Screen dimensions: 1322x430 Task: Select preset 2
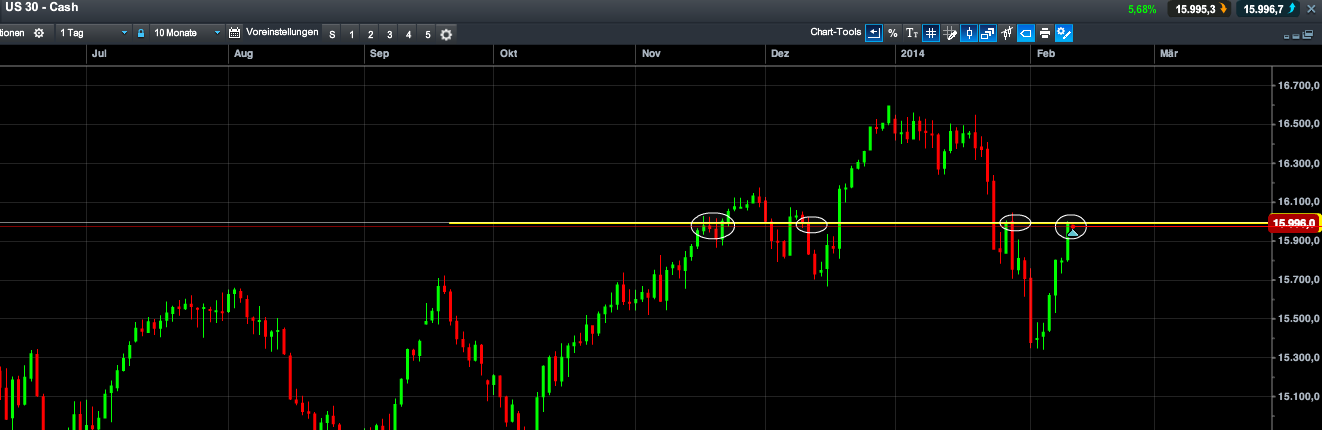(x=370, y=34)
